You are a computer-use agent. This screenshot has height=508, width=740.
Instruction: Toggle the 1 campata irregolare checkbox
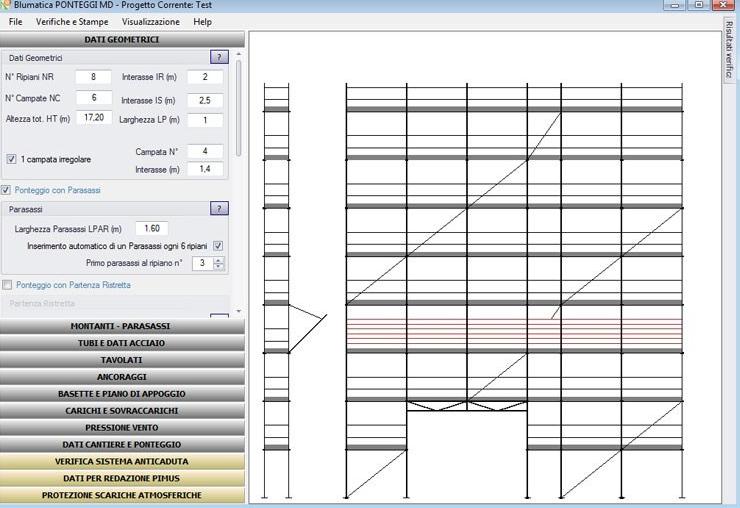click(x=11, y=159)
